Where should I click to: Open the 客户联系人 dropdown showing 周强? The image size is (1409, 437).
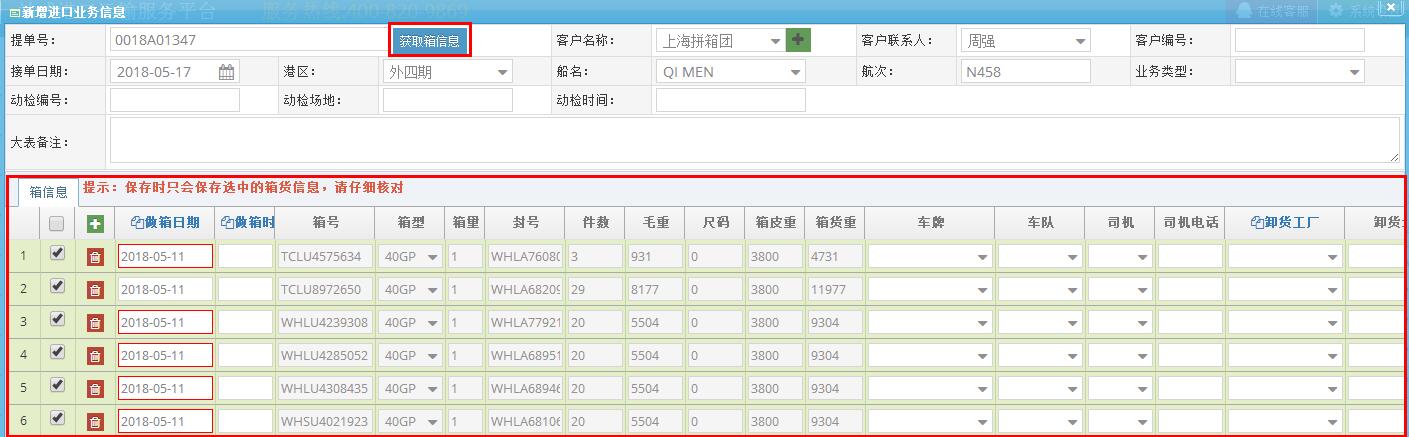1080,42
